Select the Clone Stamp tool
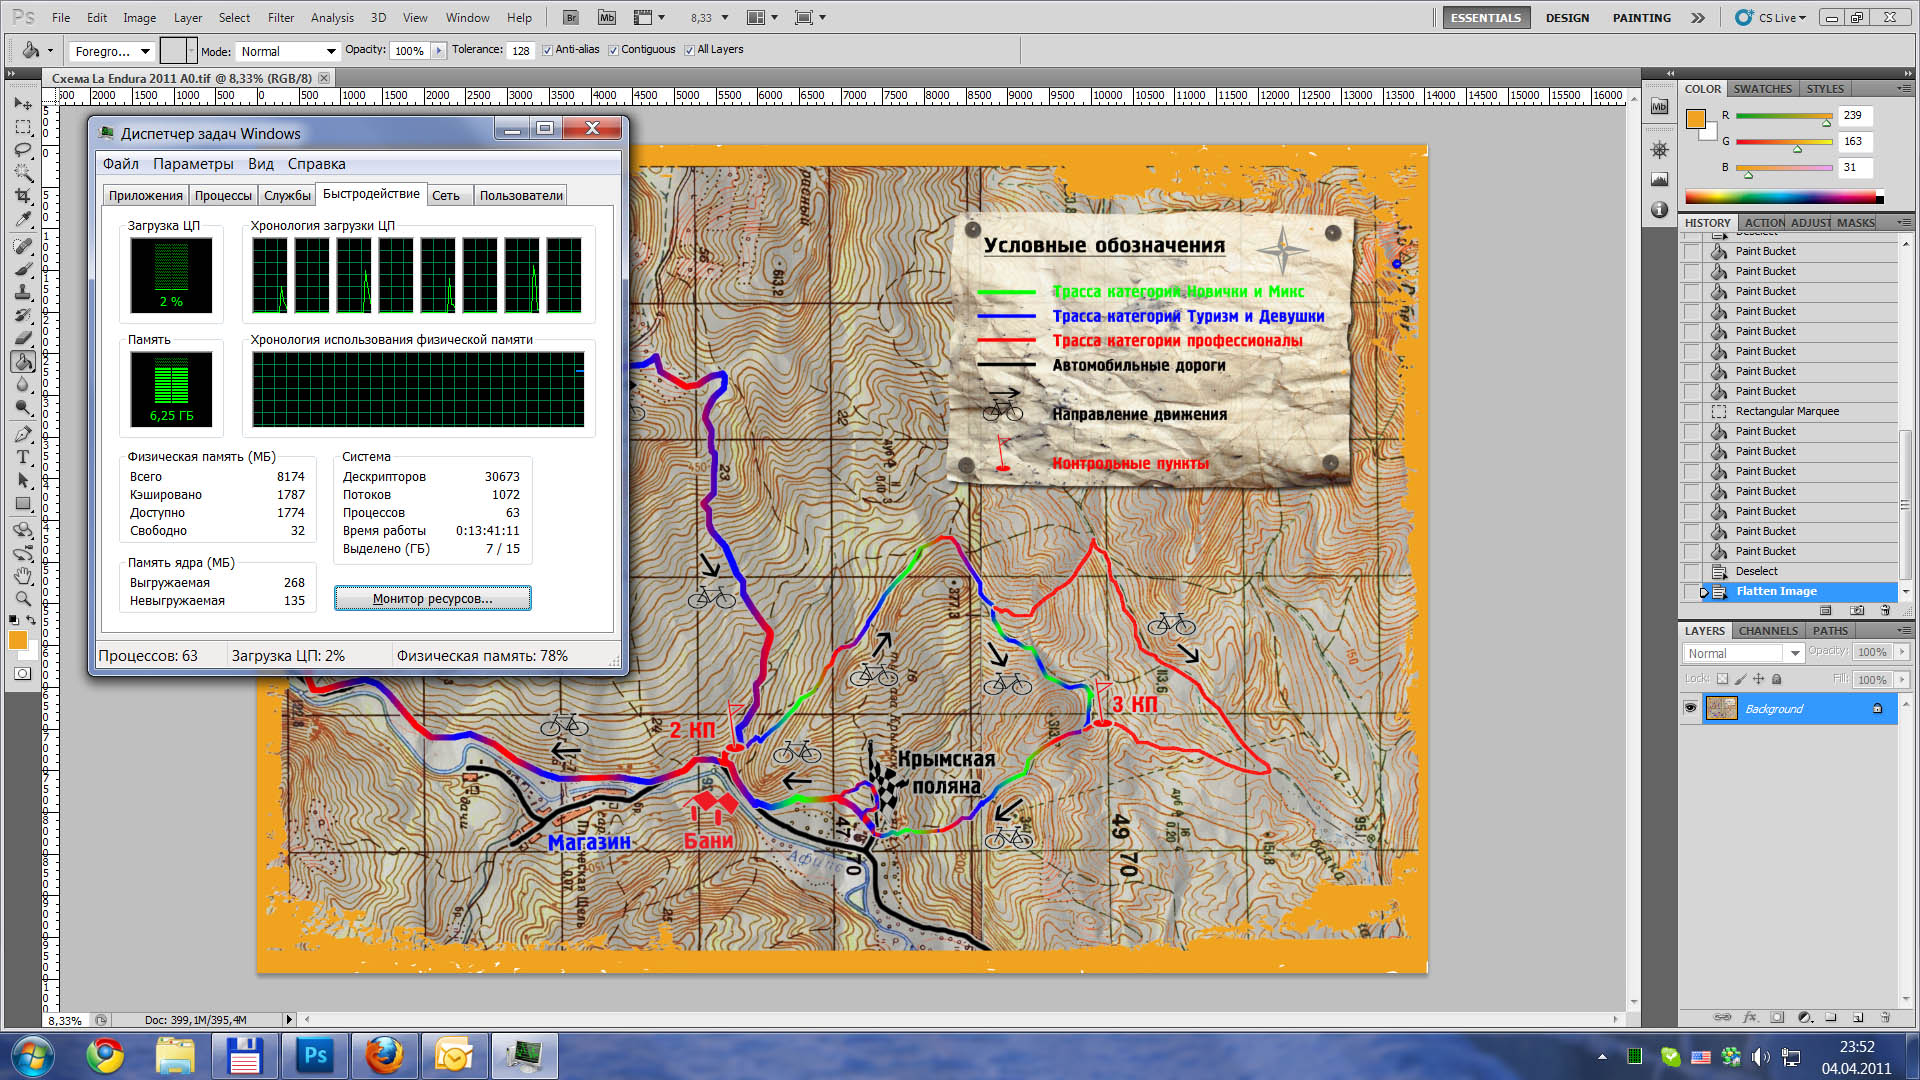Screen dimensions: 1920x1080 [23, 291]
